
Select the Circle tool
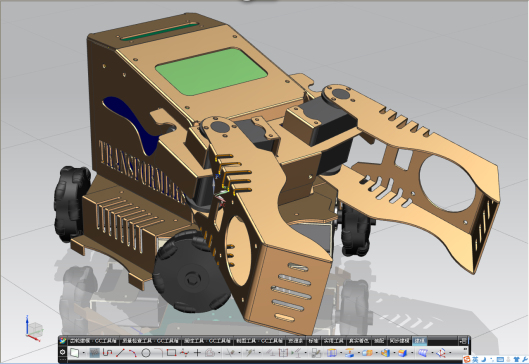tap(146, 353)
